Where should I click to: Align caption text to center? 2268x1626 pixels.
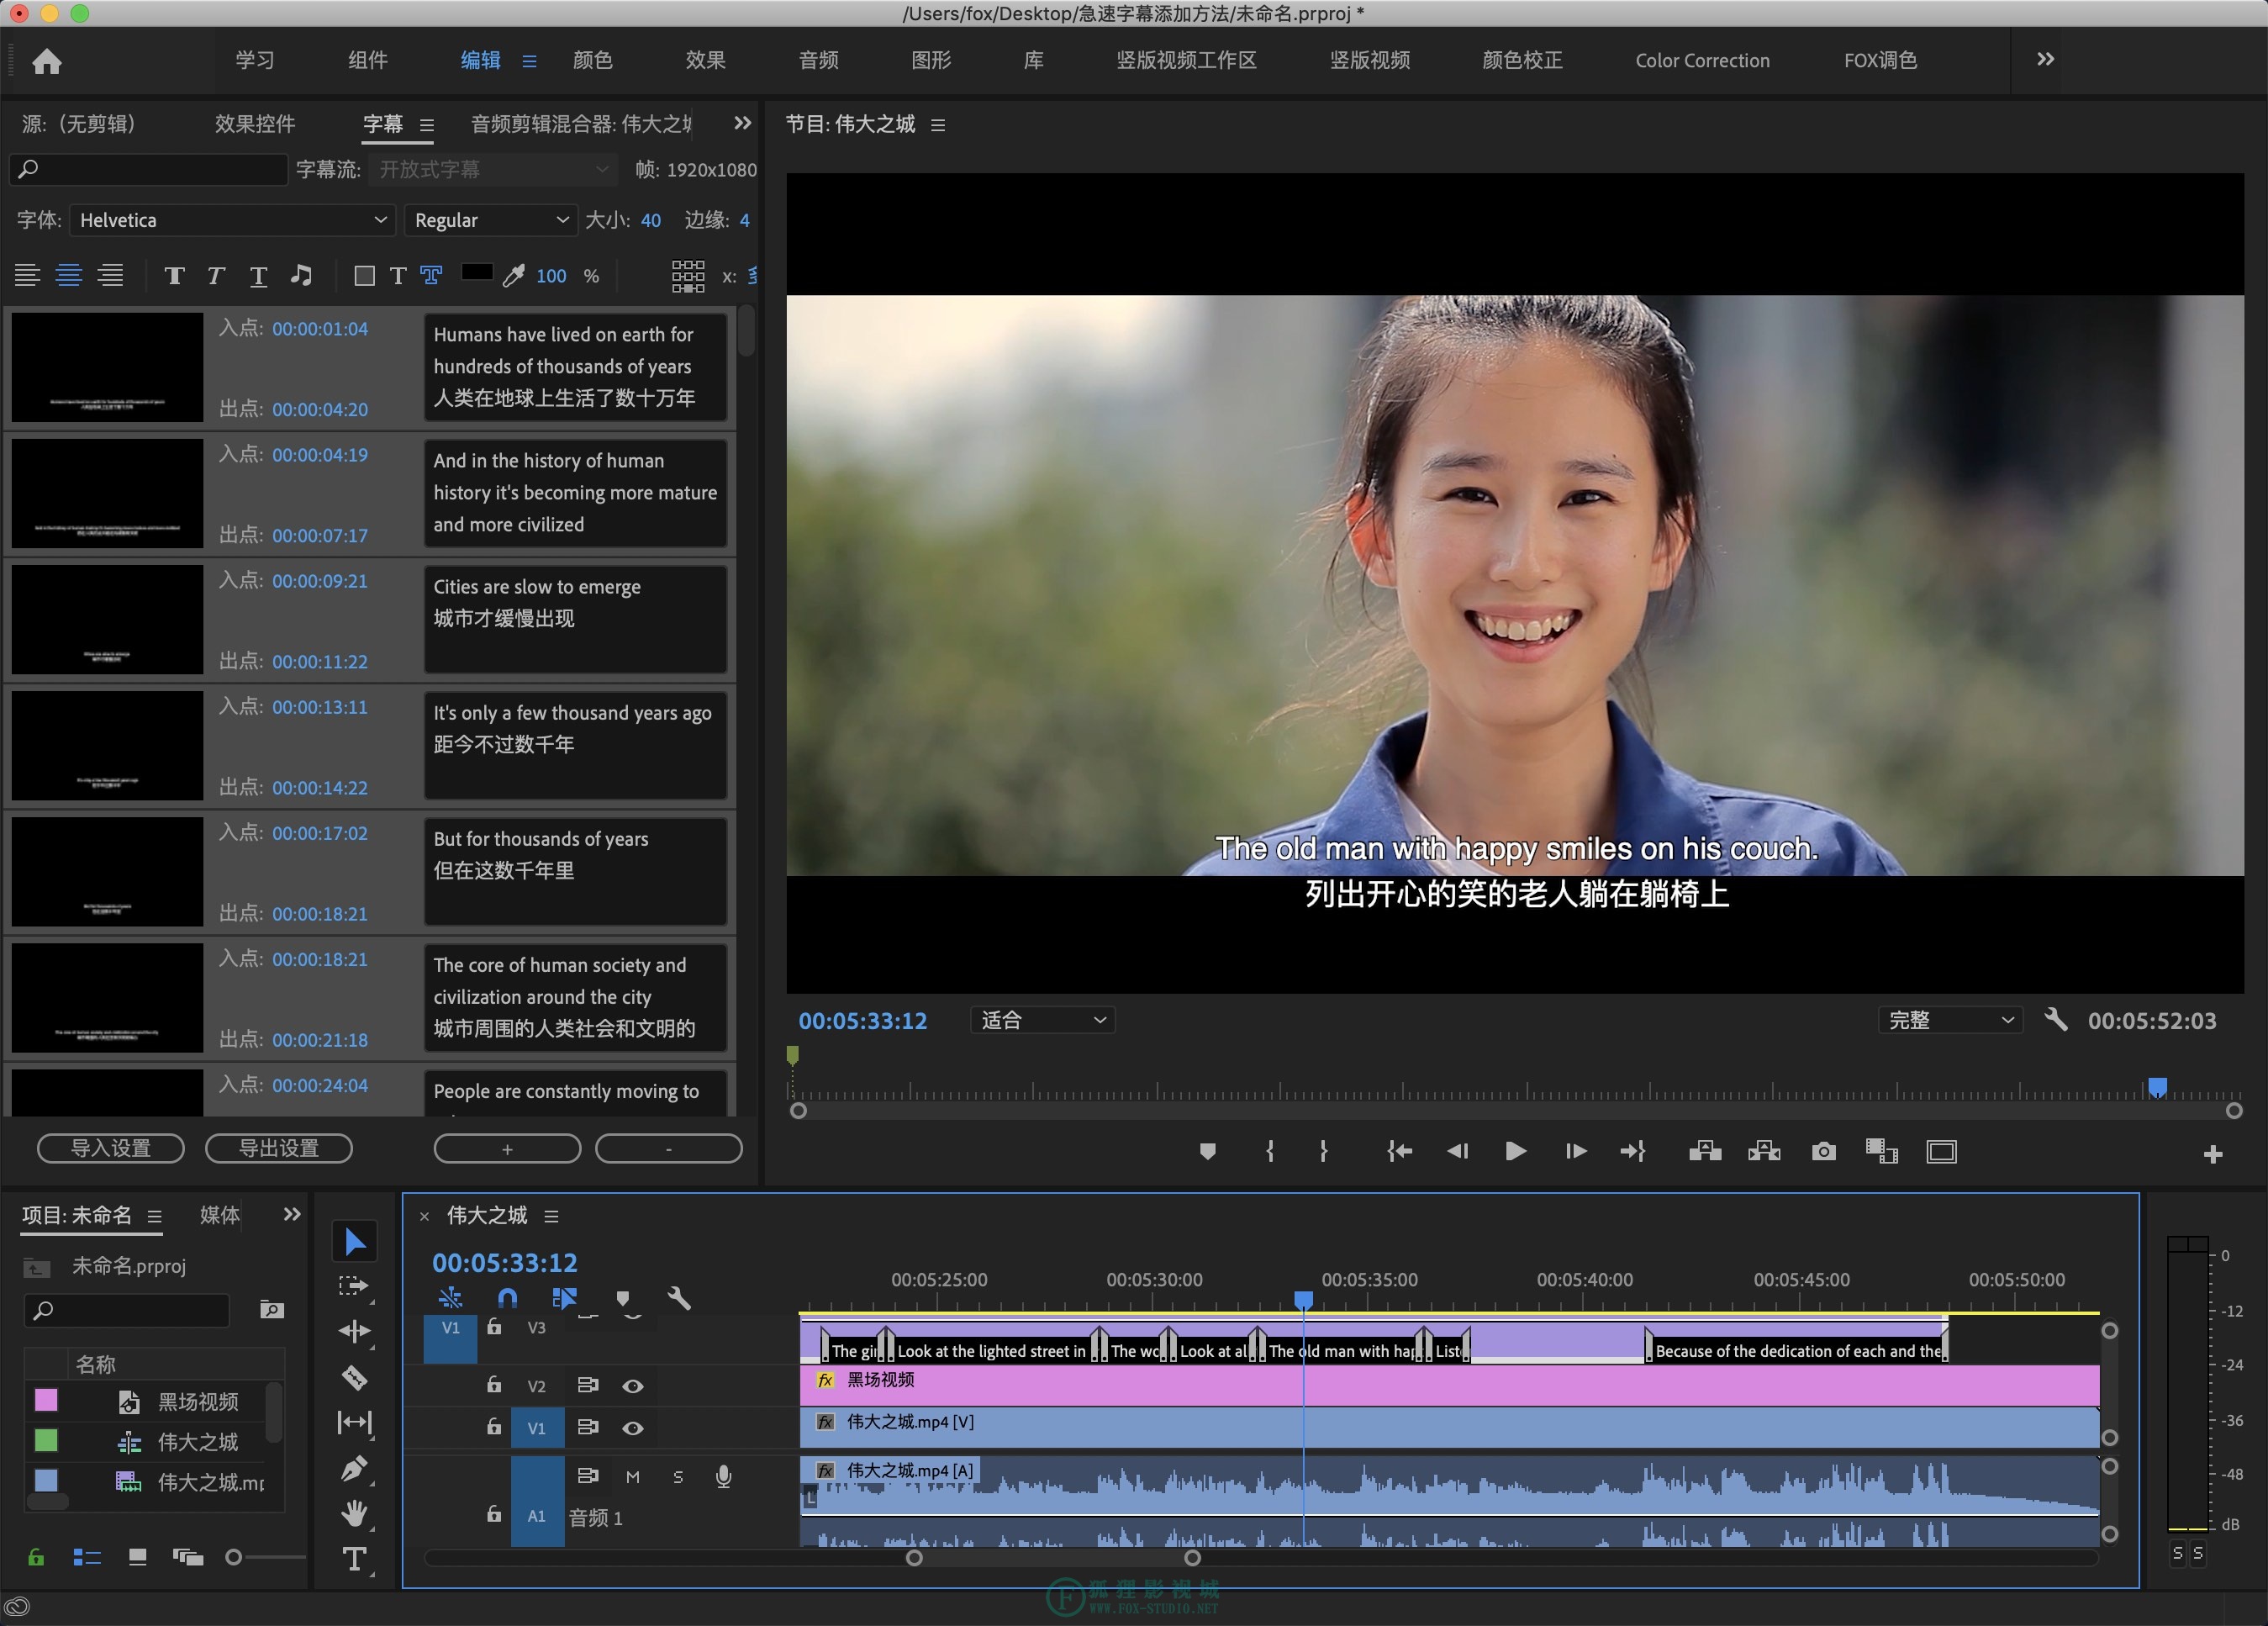[x=69, y=276]
